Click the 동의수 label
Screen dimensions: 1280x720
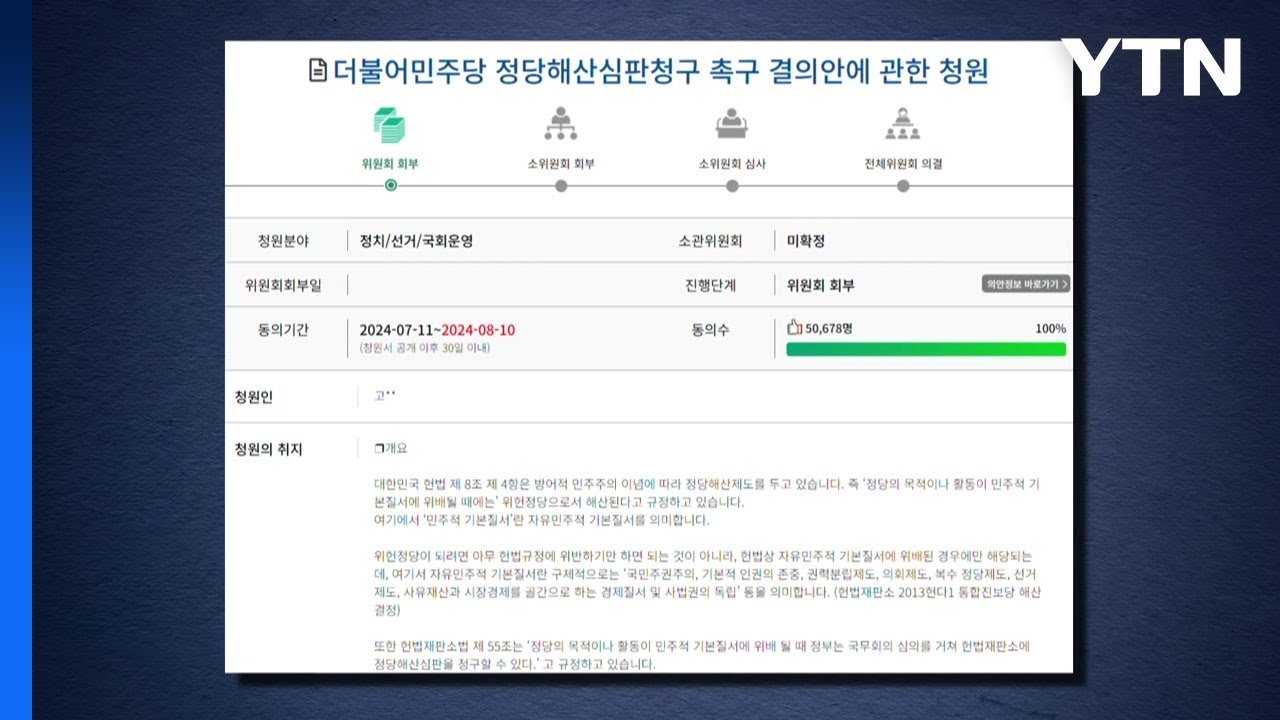[710, 329]
